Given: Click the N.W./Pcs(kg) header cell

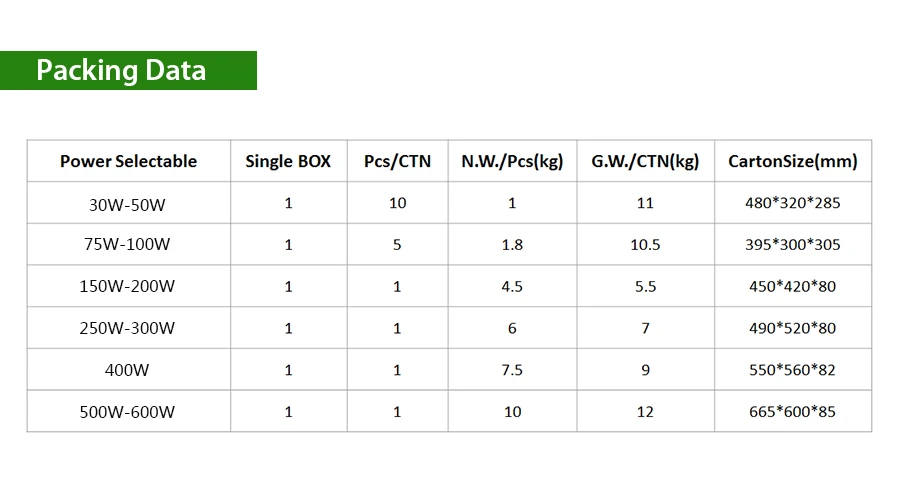Looking at the screenshot, I should click(512, 161).
